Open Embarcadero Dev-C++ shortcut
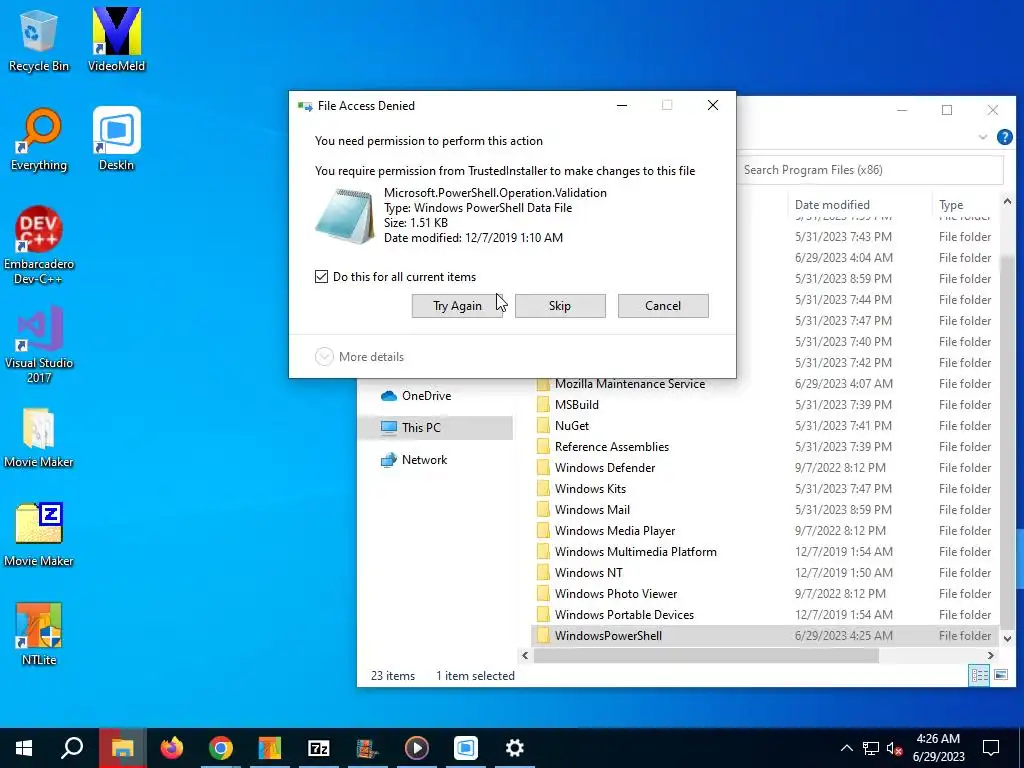1024x768 pixels. coord(39,246)
